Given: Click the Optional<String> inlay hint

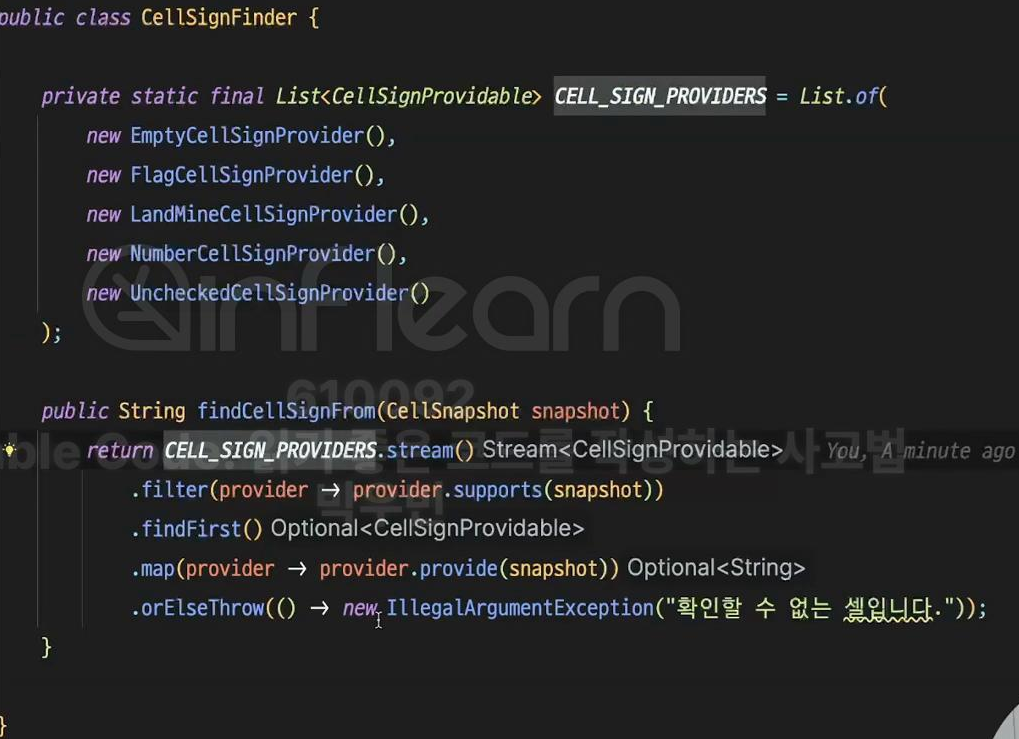Looking at the screenshot, I should coord(716,567).
